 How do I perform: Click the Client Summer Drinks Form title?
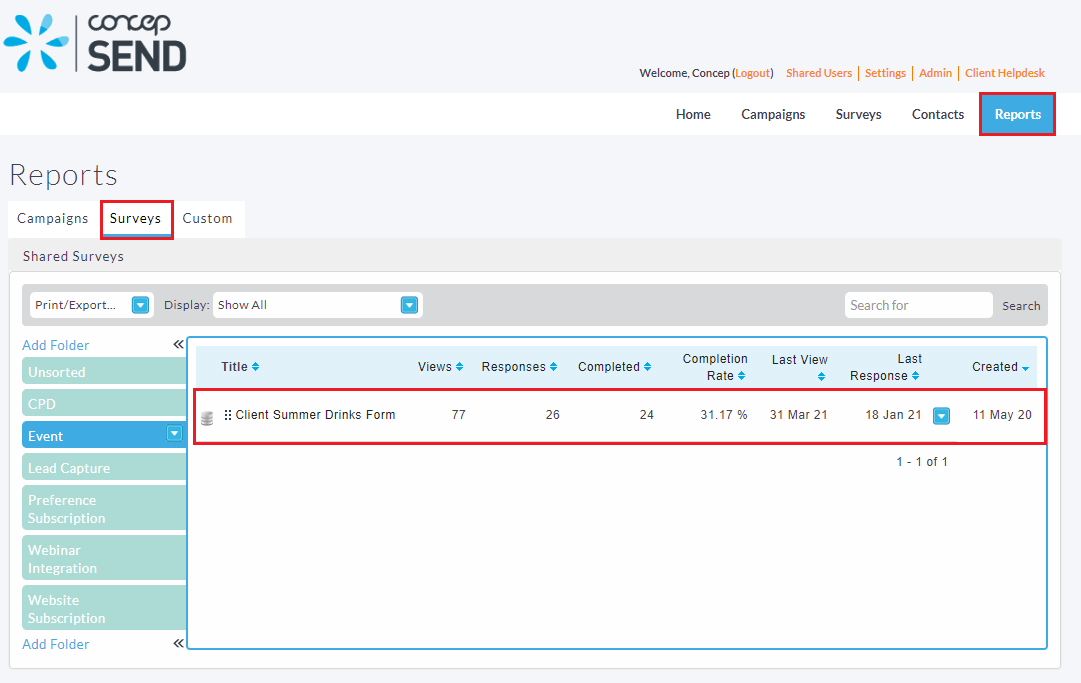click(x=315, y=415)
